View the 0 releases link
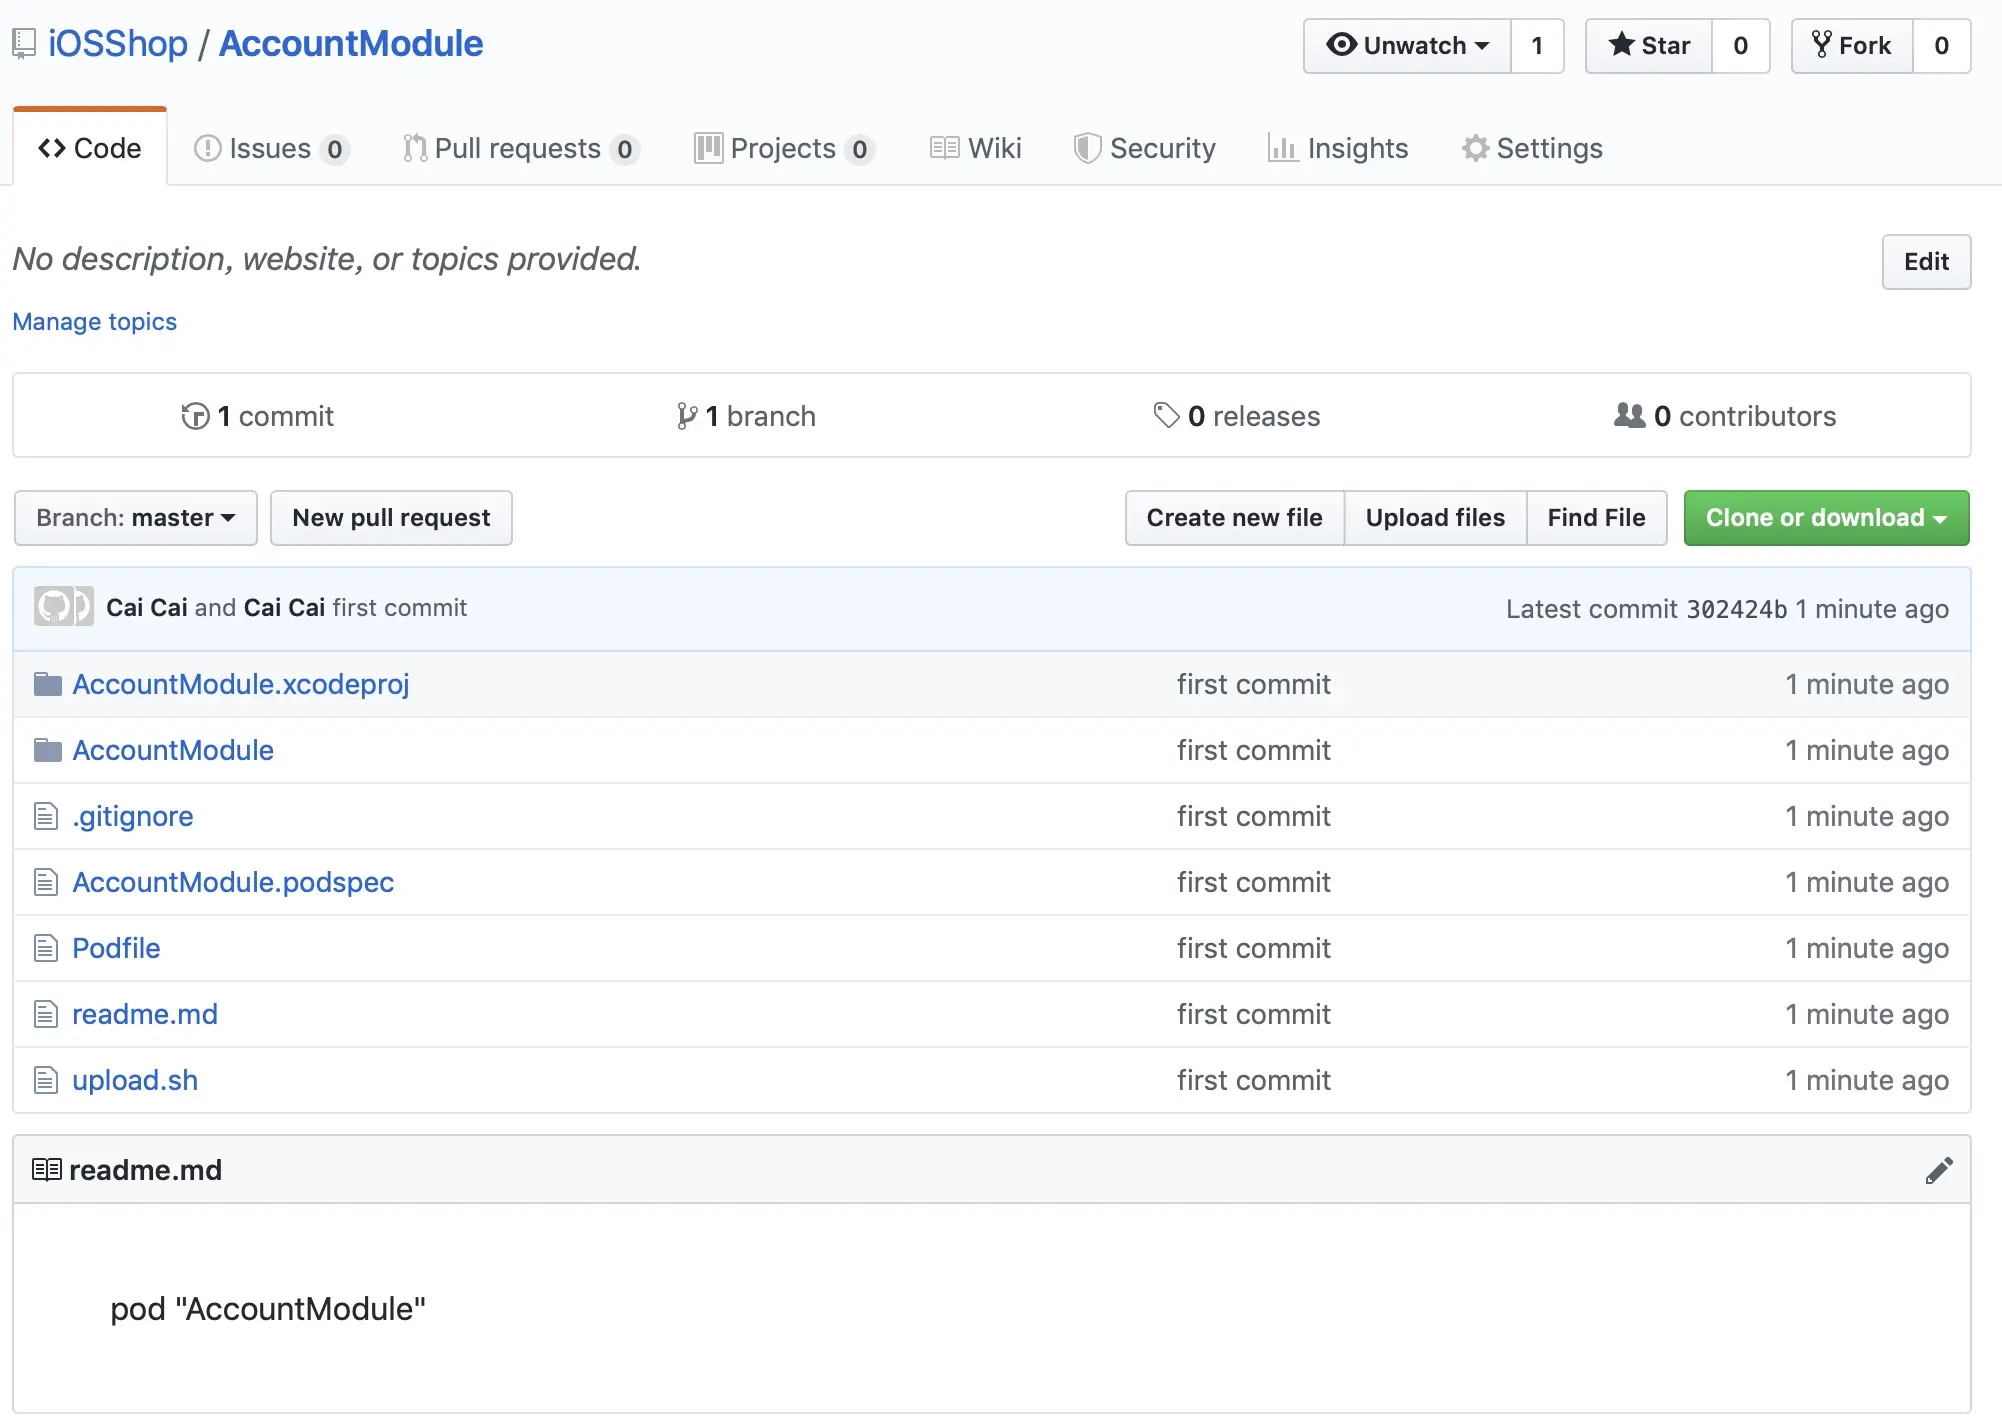Screen dimensions: 2002x1426 tap(1237, 416)
